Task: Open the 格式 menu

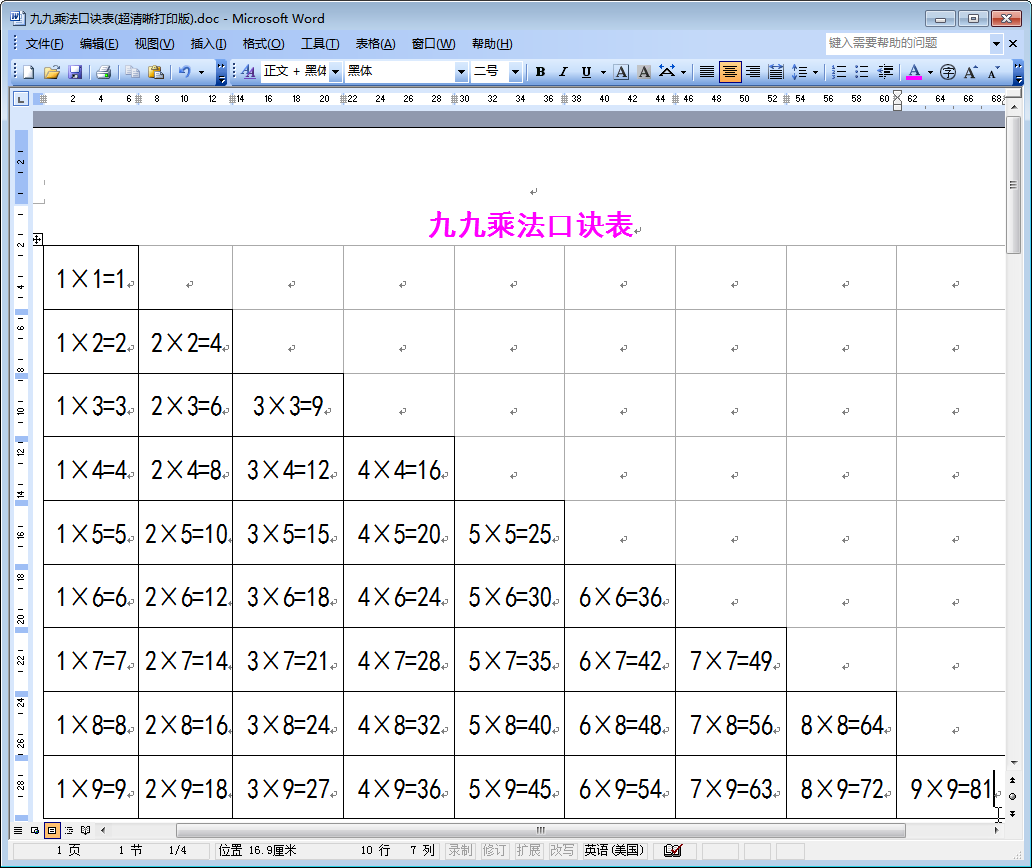Action: coord(262,43)
